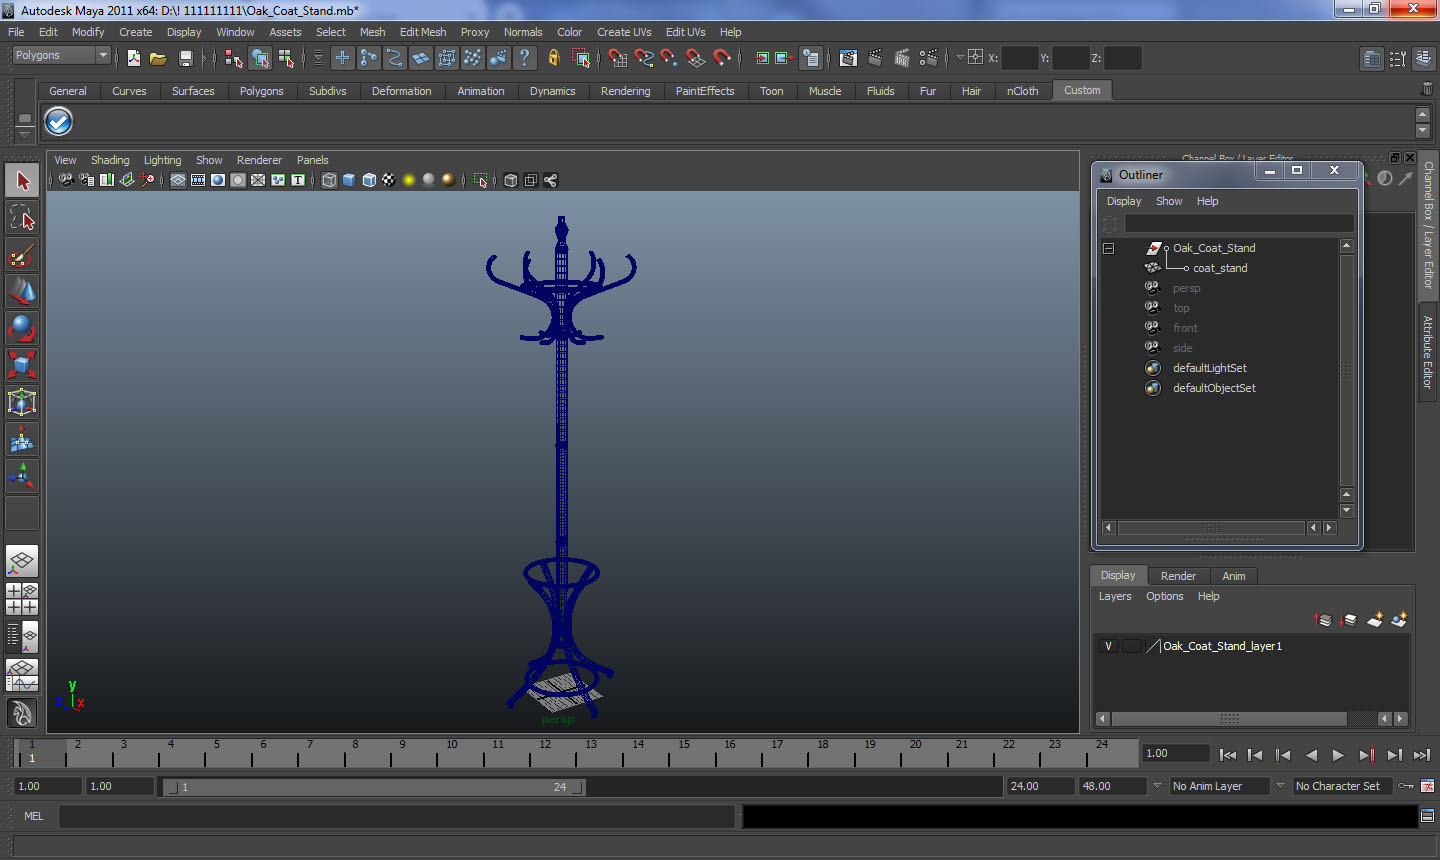Toggle use all lights yellow sphere

[x=409, y=180]
